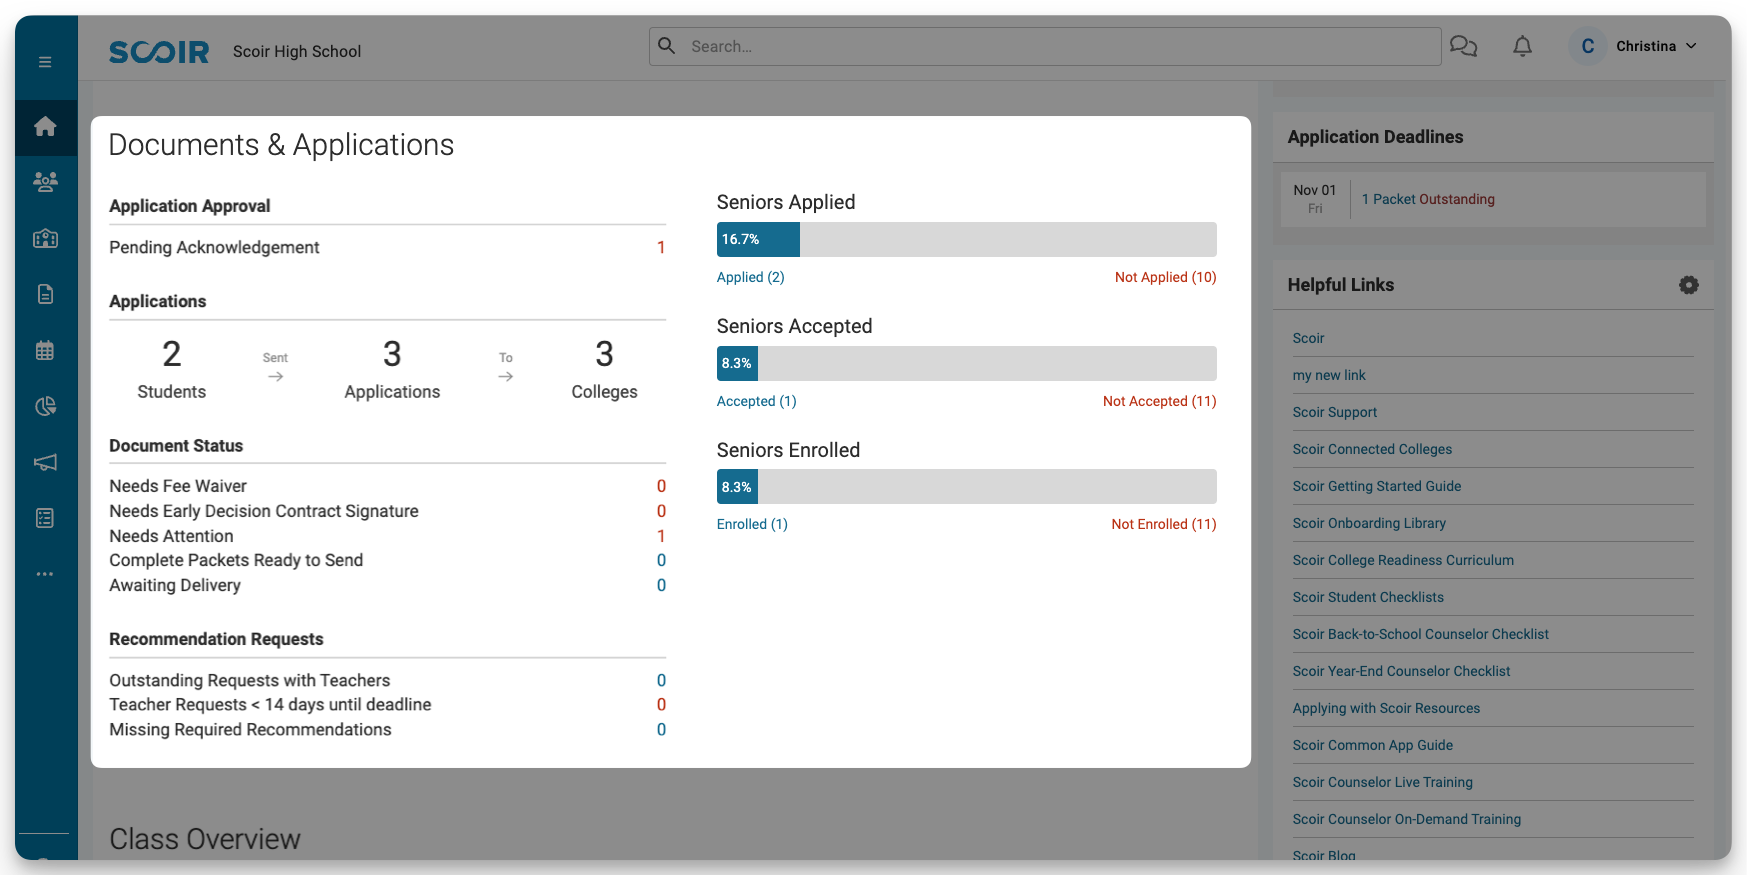This screenshot has width=1747, height=875.
Task: Open the calendar icon in the sidebar
Action: (x=45, y=350)
